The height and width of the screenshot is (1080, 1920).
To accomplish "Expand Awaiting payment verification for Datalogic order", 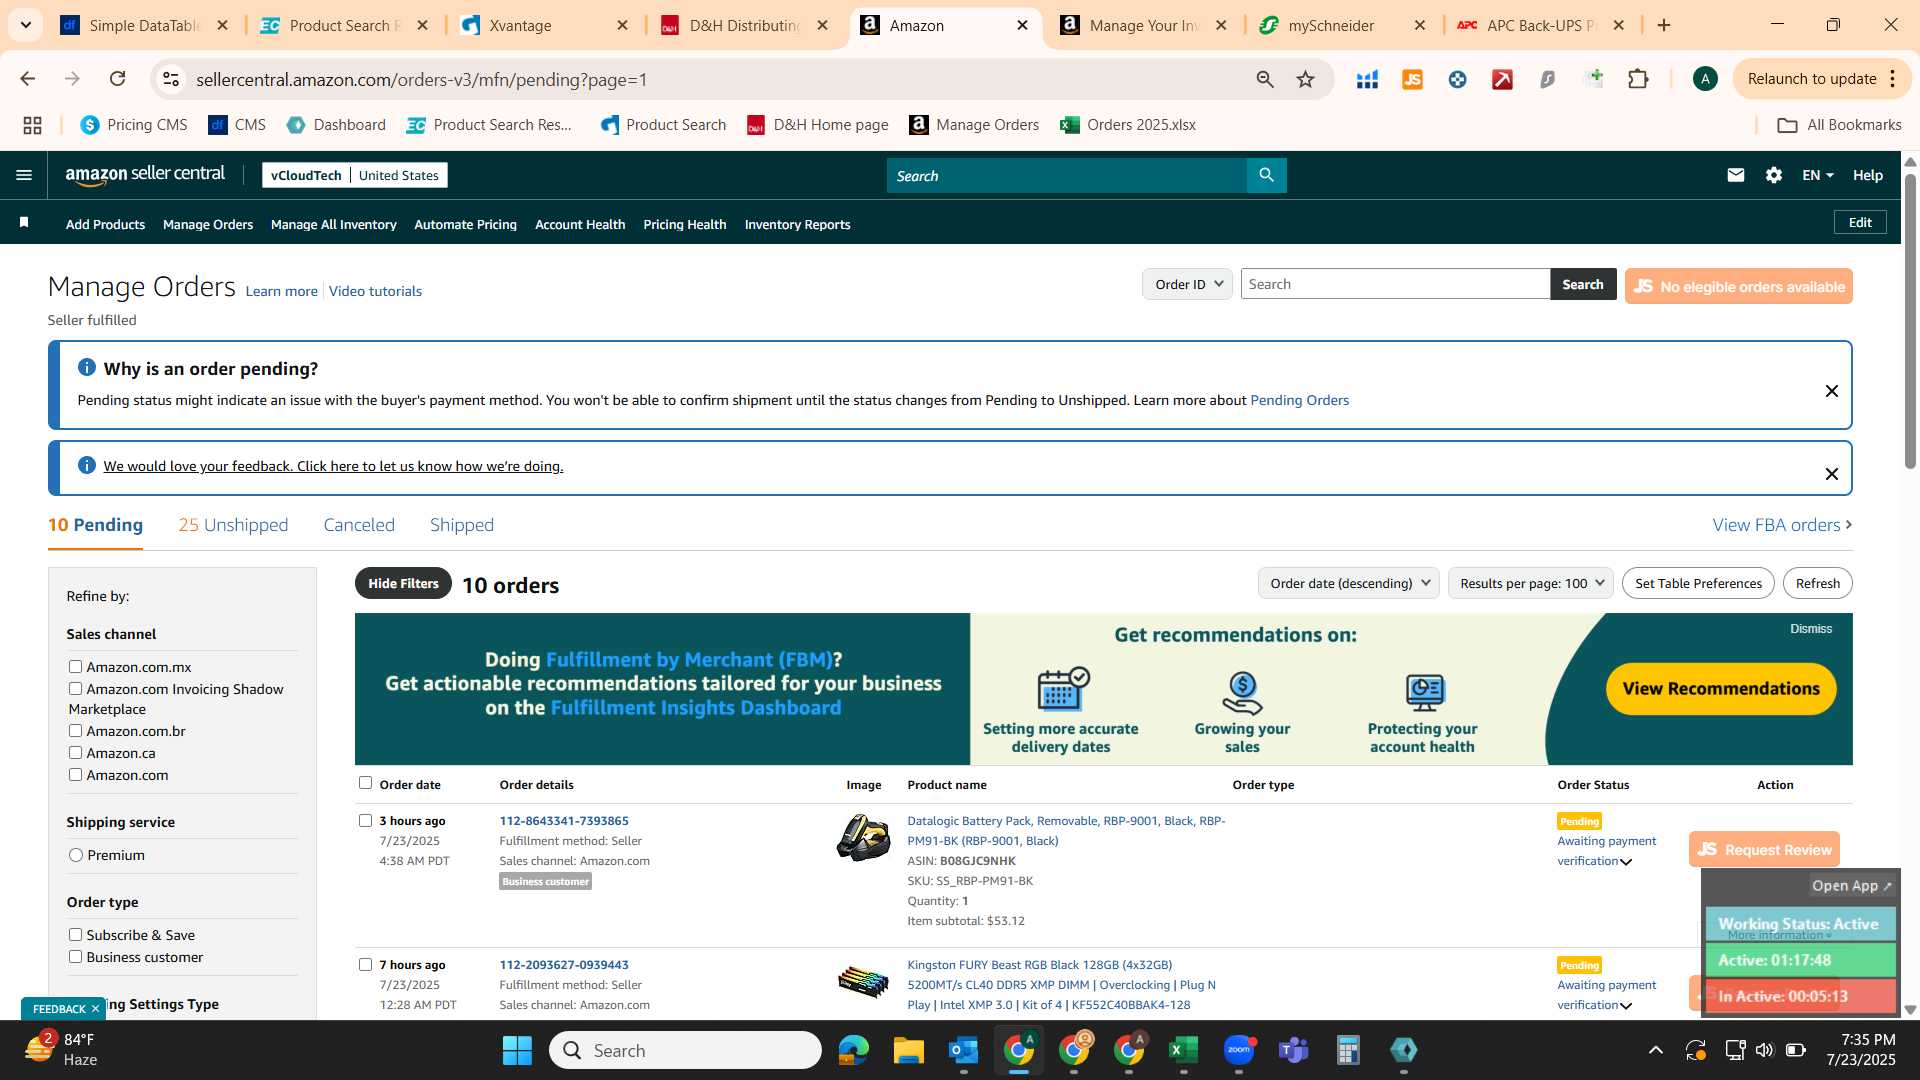I will 1626,862.
